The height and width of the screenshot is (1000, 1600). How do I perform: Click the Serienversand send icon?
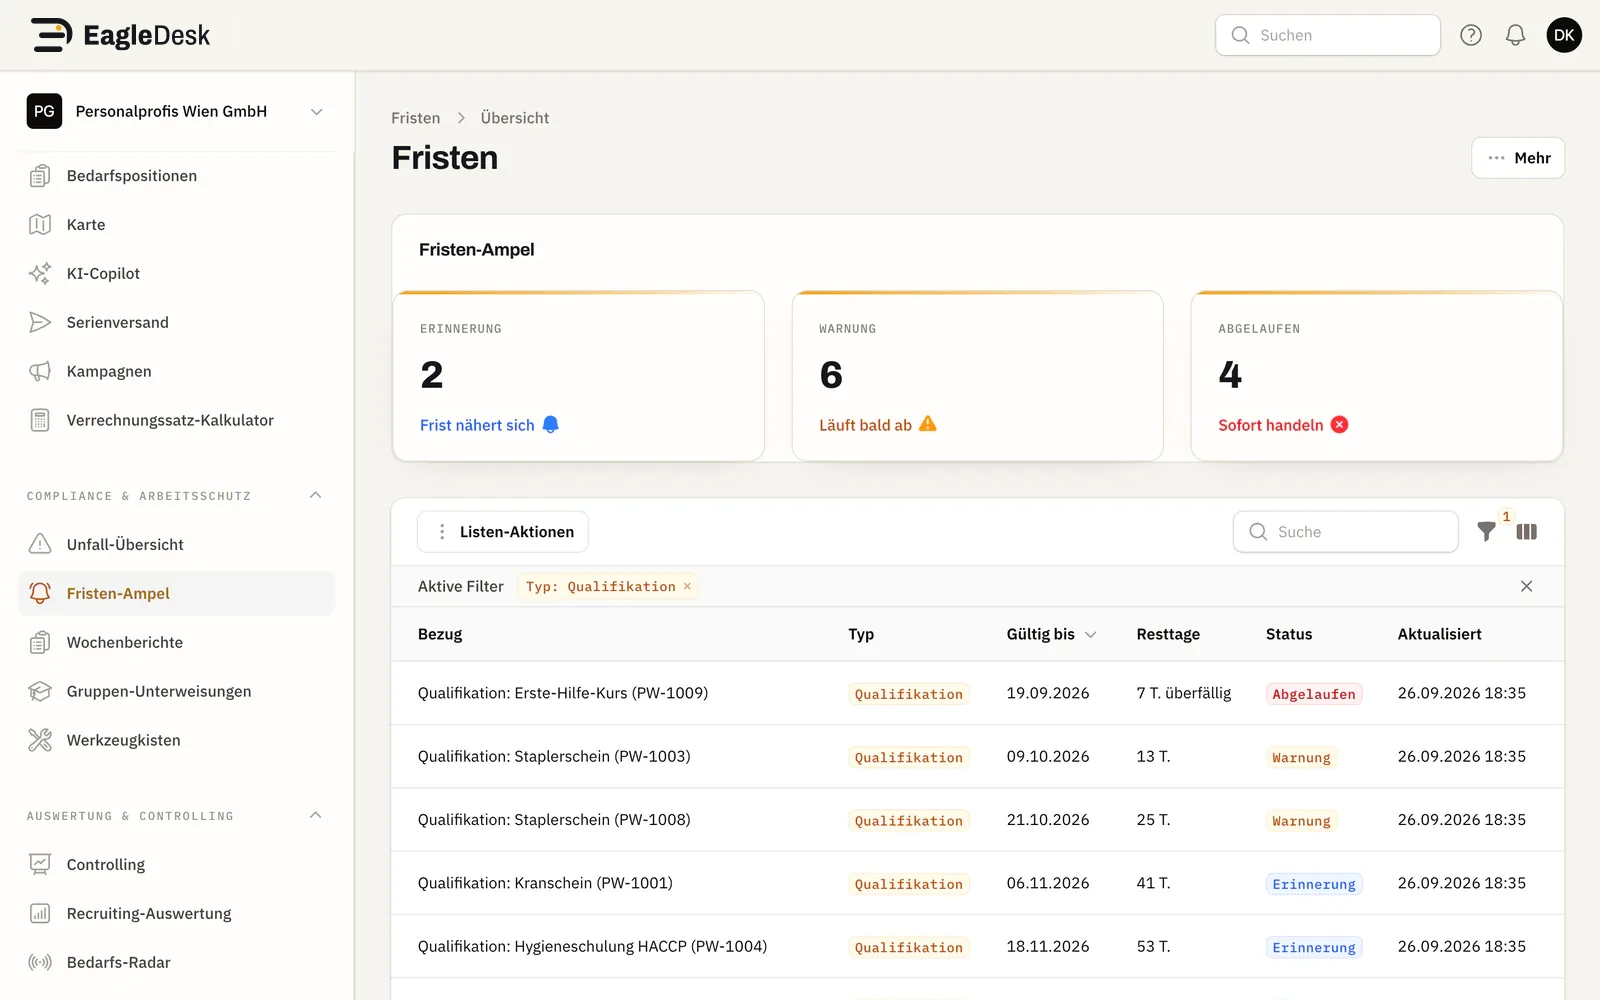click(40, 323)
